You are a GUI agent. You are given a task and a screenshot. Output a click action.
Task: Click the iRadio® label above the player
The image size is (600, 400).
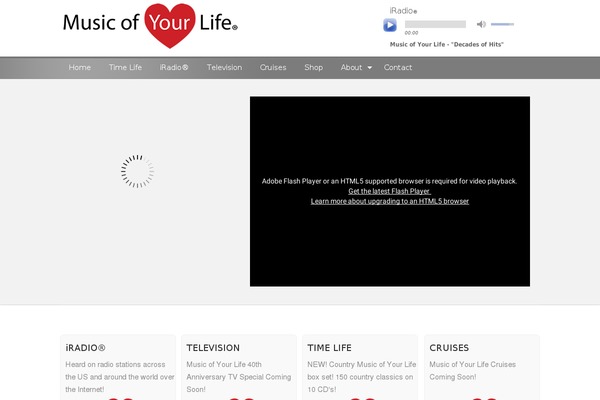(x=403, y=11)
